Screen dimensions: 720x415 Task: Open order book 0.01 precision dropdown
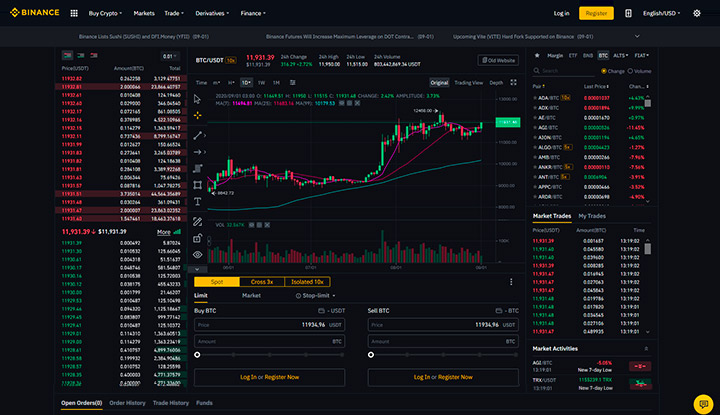(169, 56)
